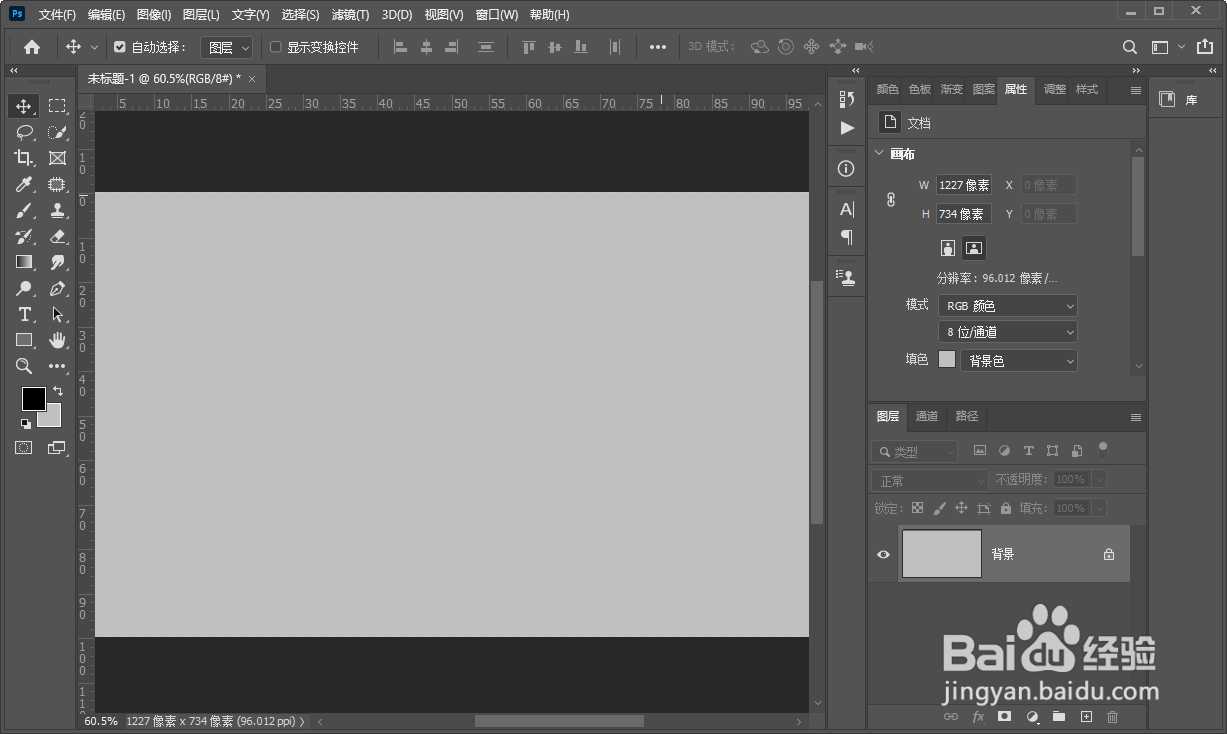Select the Eraser tool
The image size is (1227, 734).
tap(57, 236)
